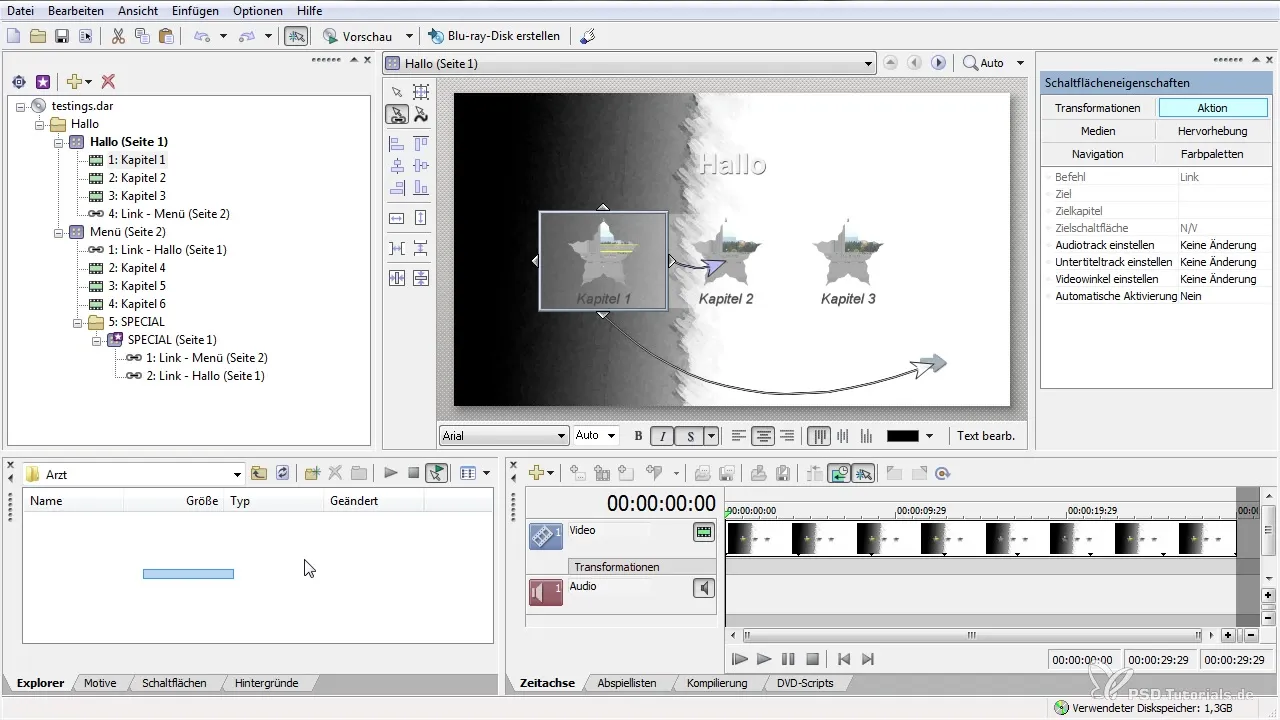Zoom in the timeline with horizontal plus button
This screenshot has height=720, width=1280.
point(1227,635)
